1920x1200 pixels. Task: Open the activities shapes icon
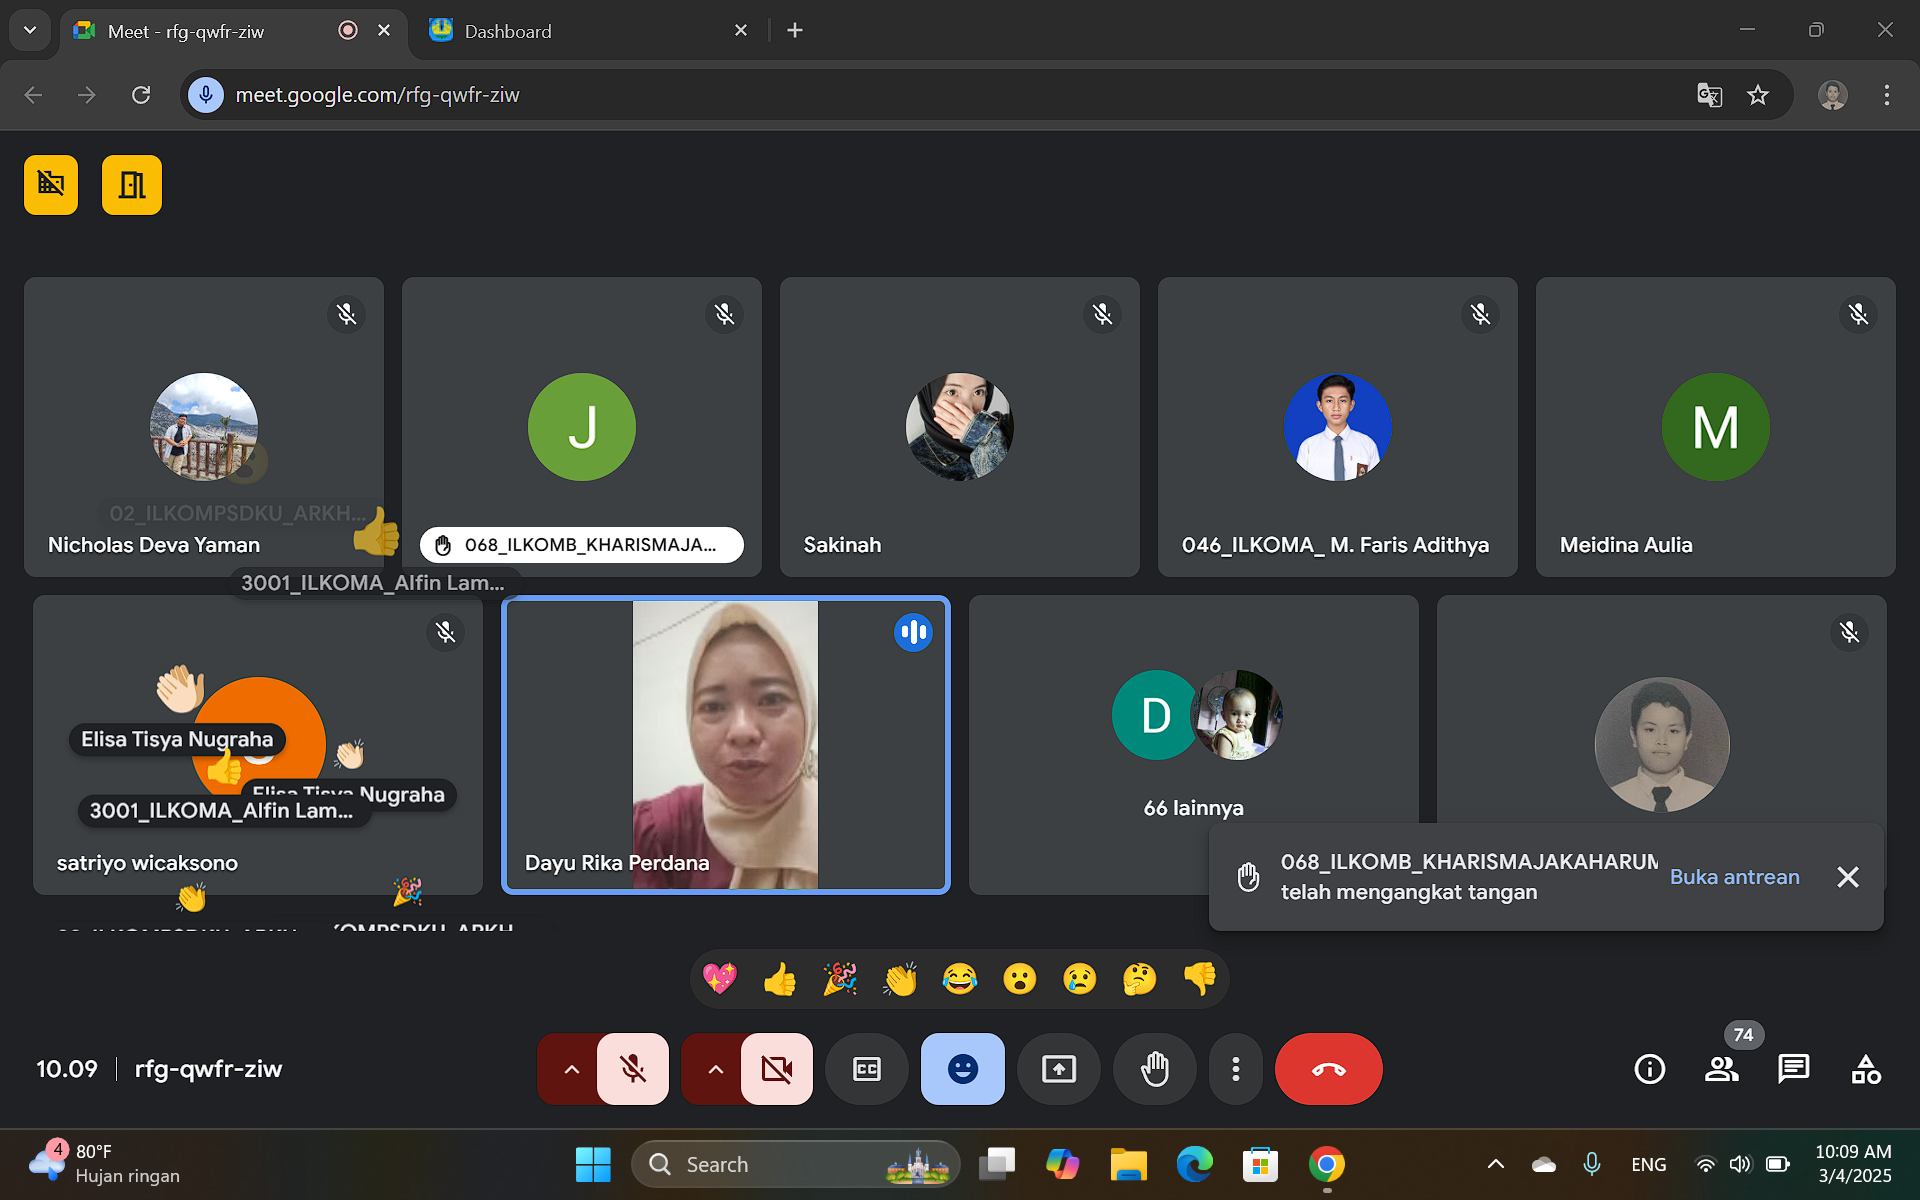(x=1865, y=1069)
